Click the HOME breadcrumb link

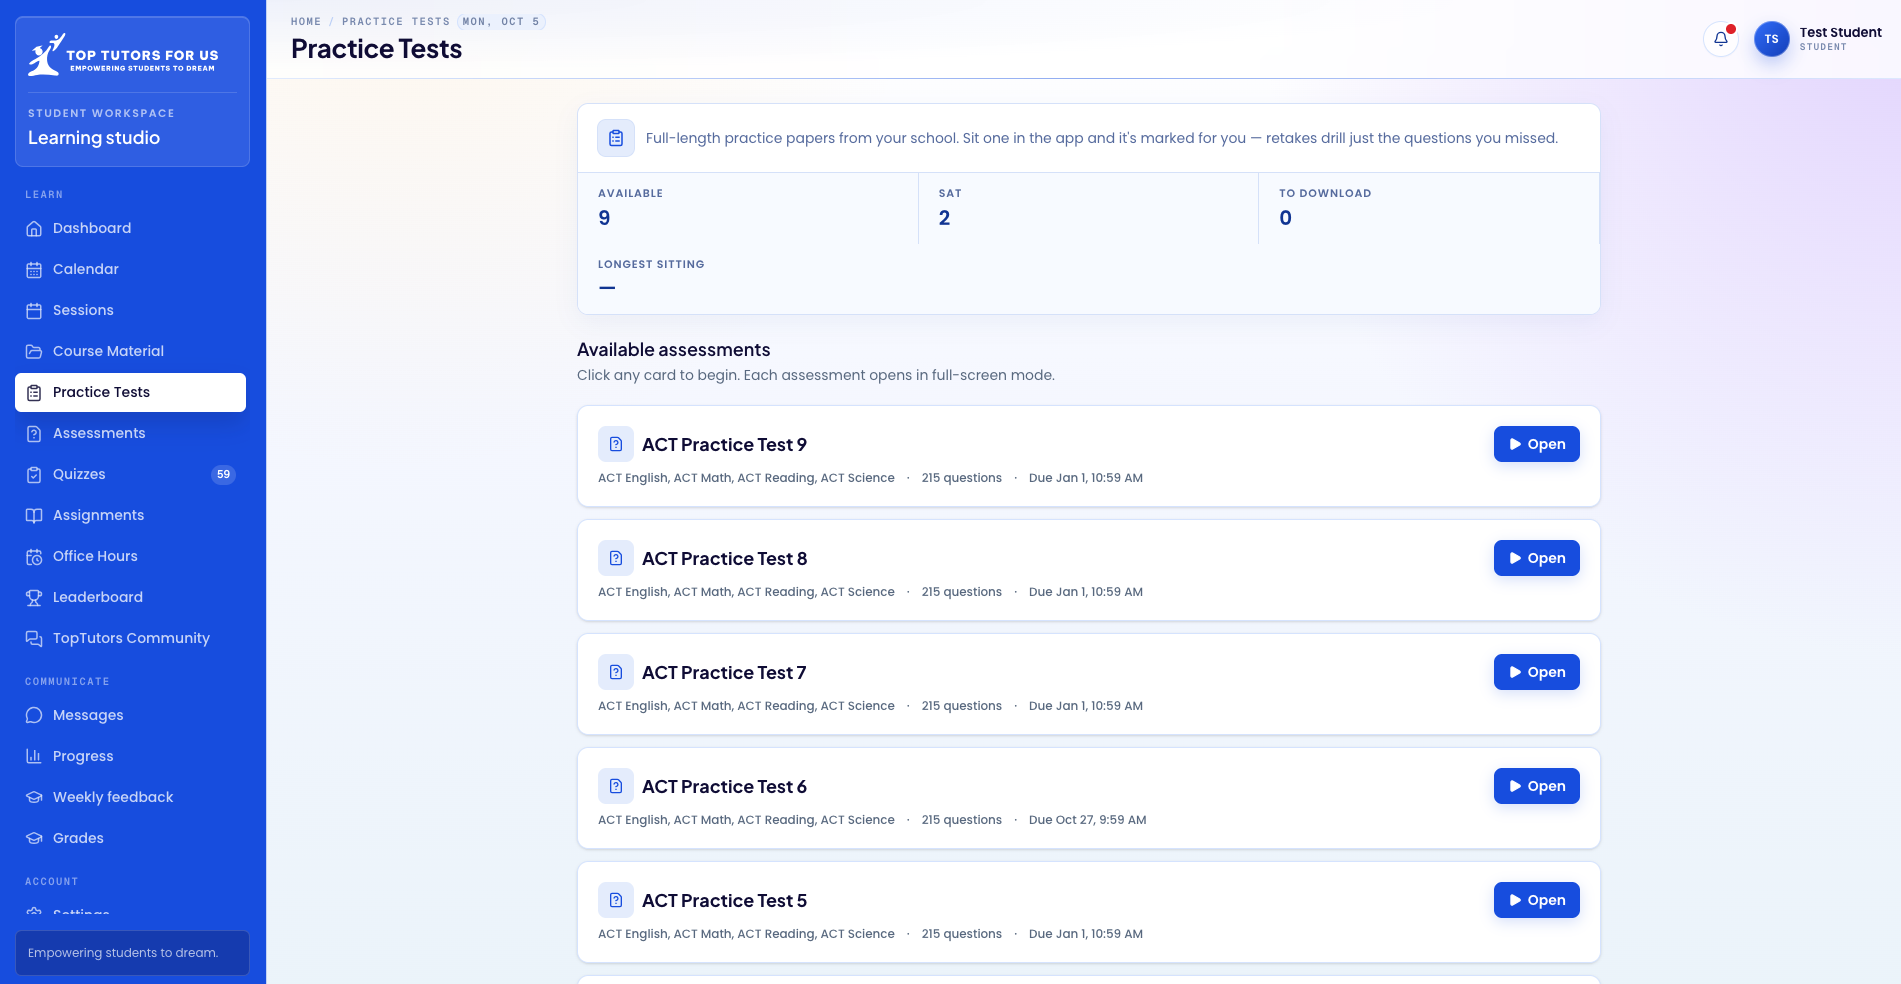point(306,22)
